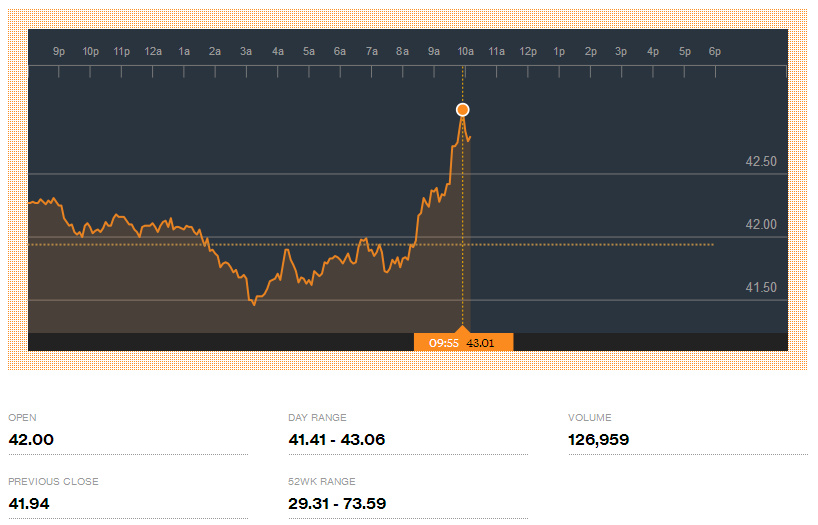Select the 10a tick on time axis
The width and height of the screenshot is (818, 525).
(x=465, y=51)
